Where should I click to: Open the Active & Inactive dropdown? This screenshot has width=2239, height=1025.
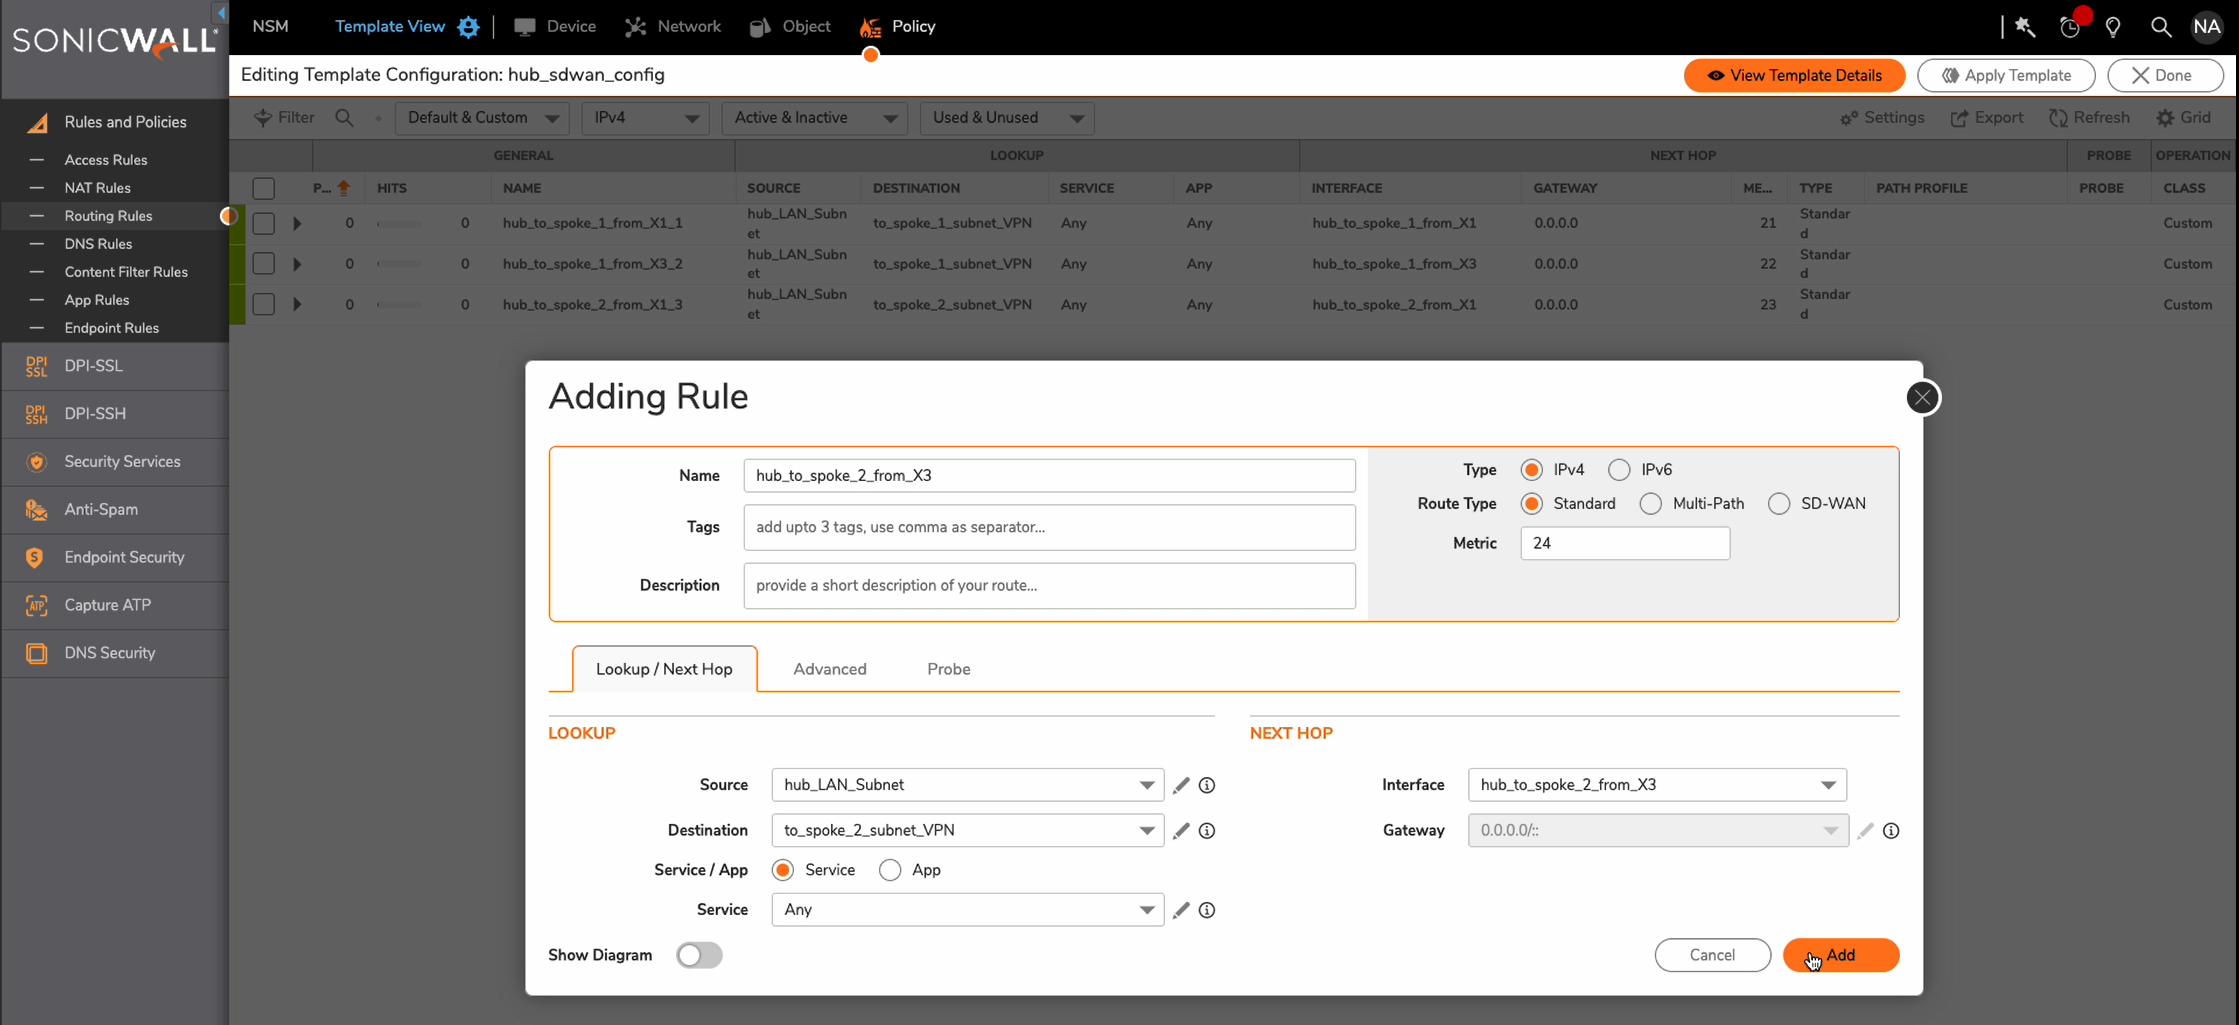pos(815,118)
